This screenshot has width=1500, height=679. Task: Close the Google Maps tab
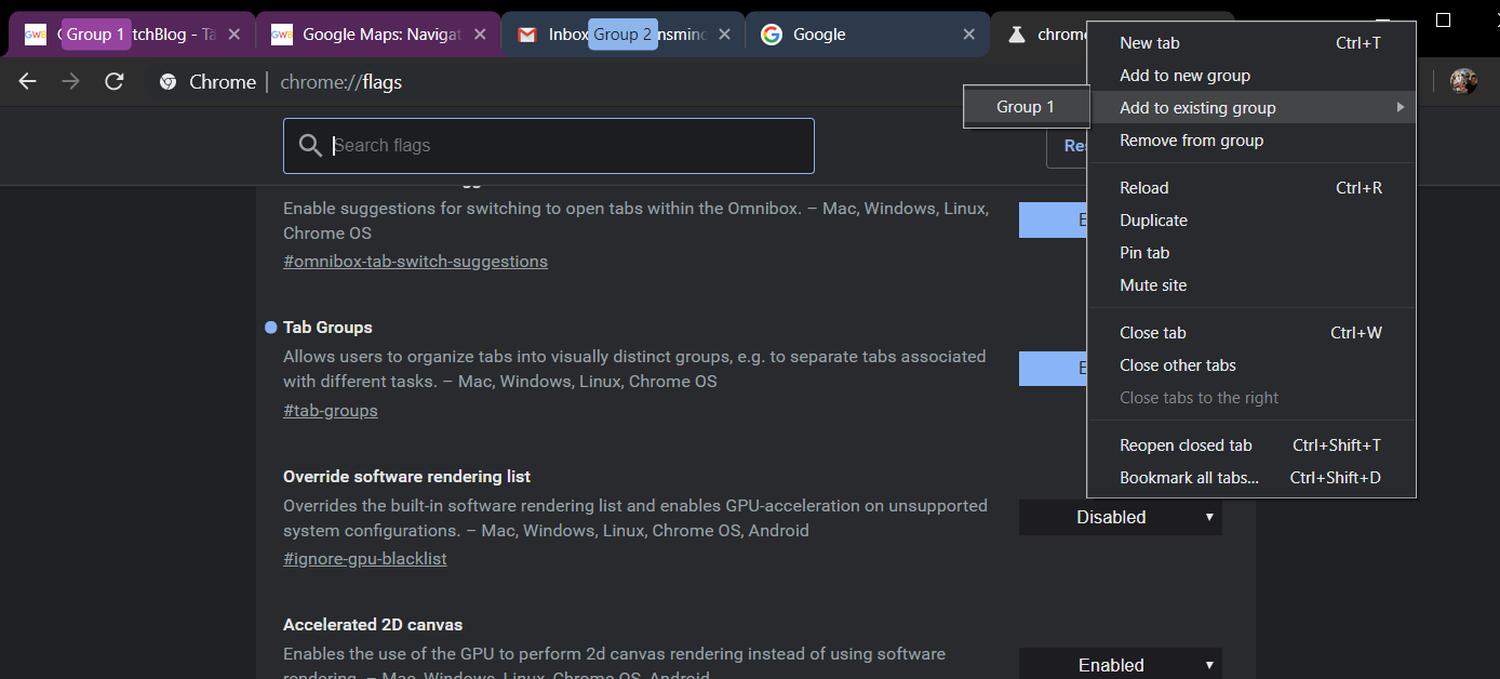pos(480,34)
